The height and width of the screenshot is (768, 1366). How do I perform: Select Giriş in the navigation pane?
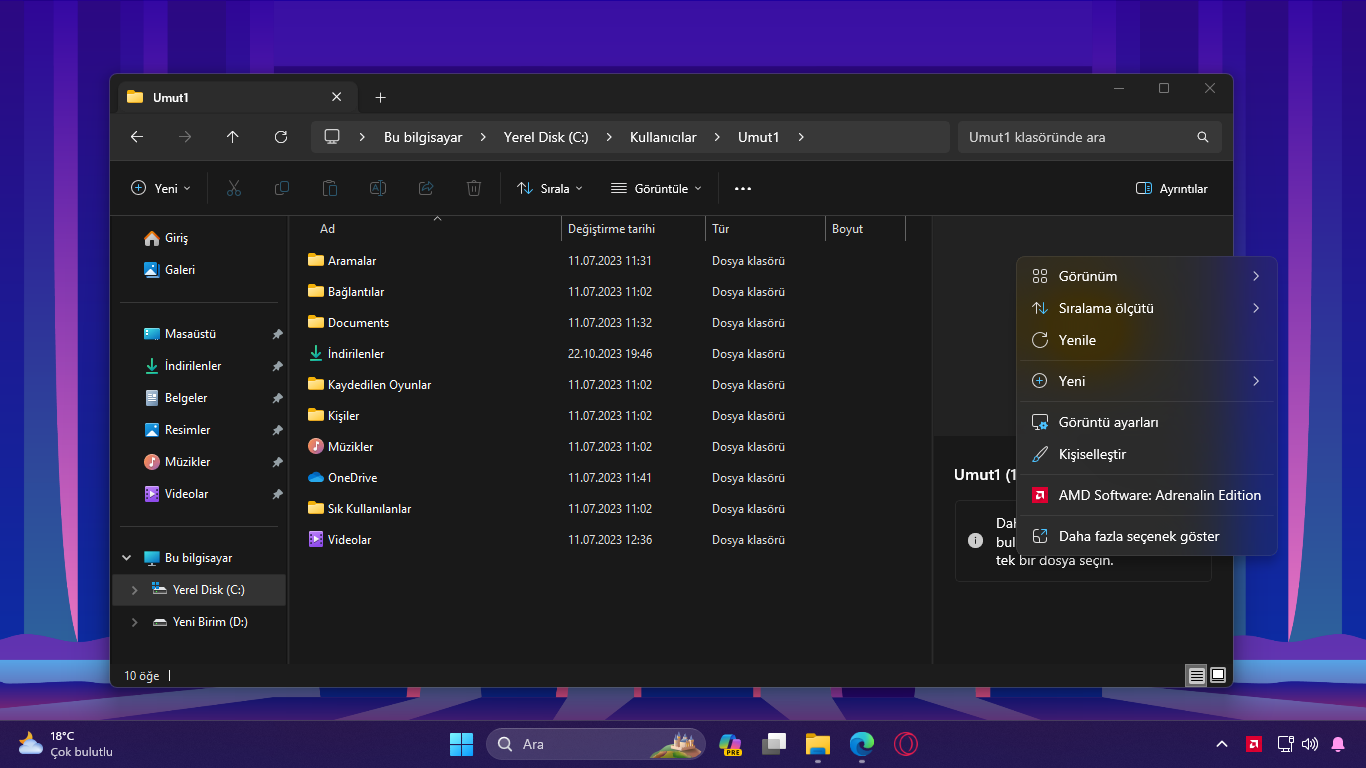click(x=199, y=238)
